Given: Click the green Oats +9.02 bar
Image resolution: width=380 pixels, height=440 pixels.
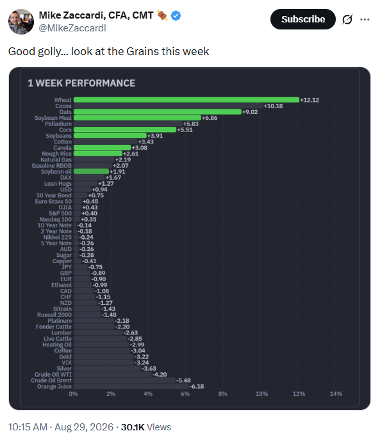Looking at the screenshot, I should coord(157,112).
